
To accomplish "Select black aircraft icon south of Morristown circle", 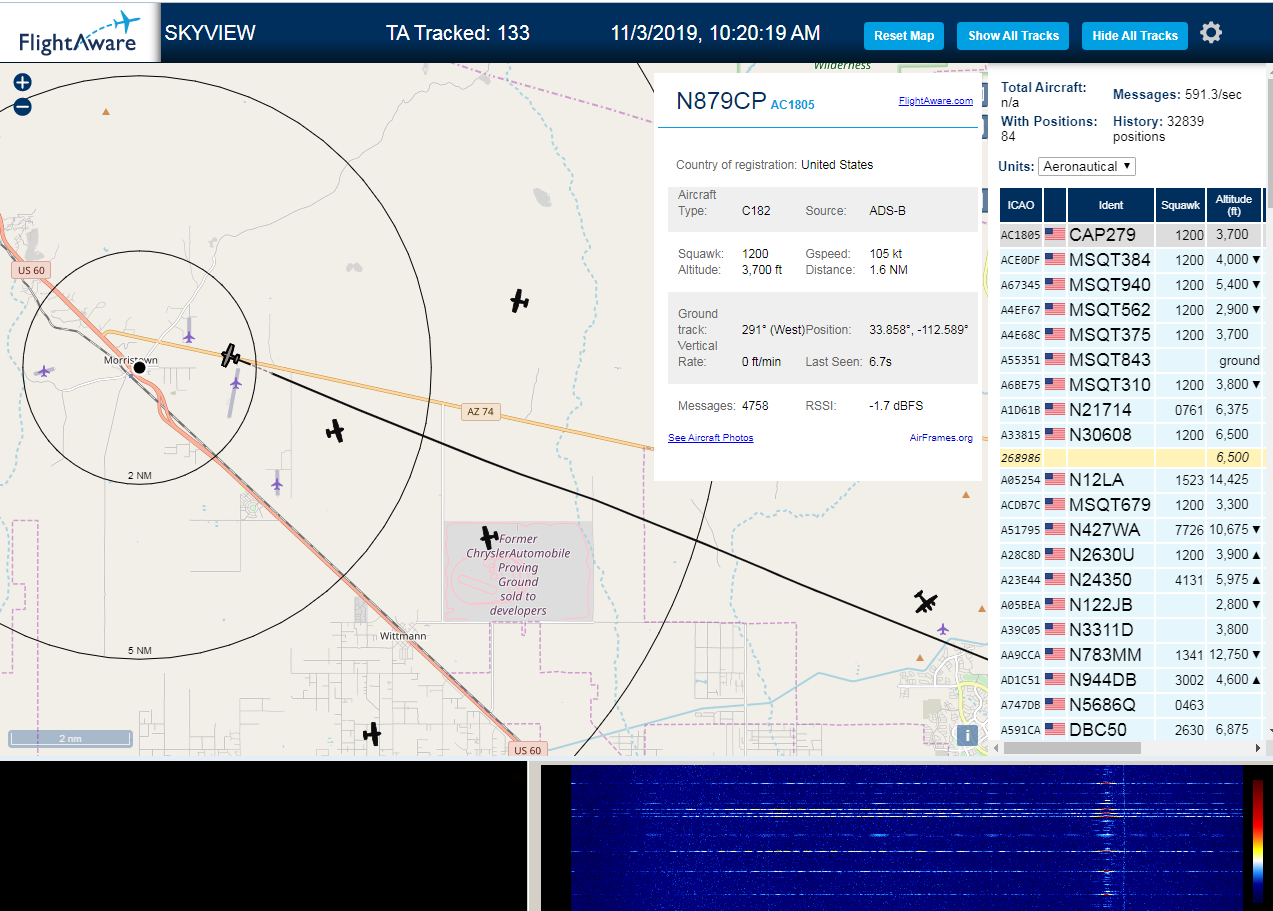I will click(335, 431).
